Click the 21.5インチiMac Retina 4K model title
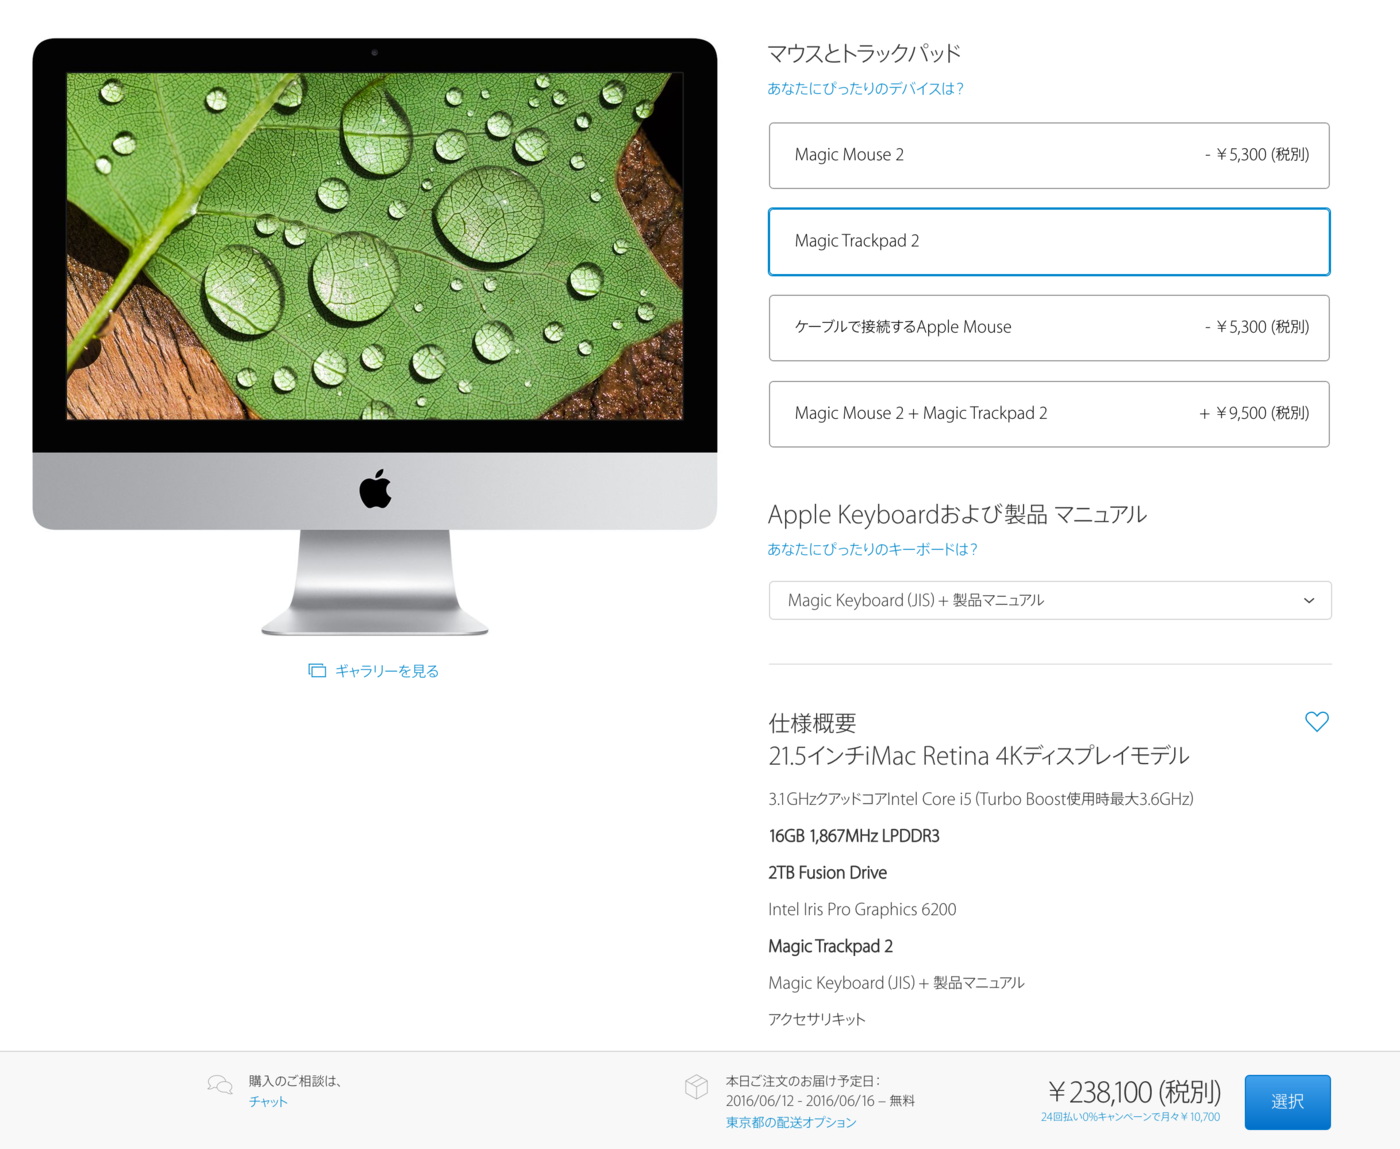Screen dimensions: 1400x1149 pos(979,756)
